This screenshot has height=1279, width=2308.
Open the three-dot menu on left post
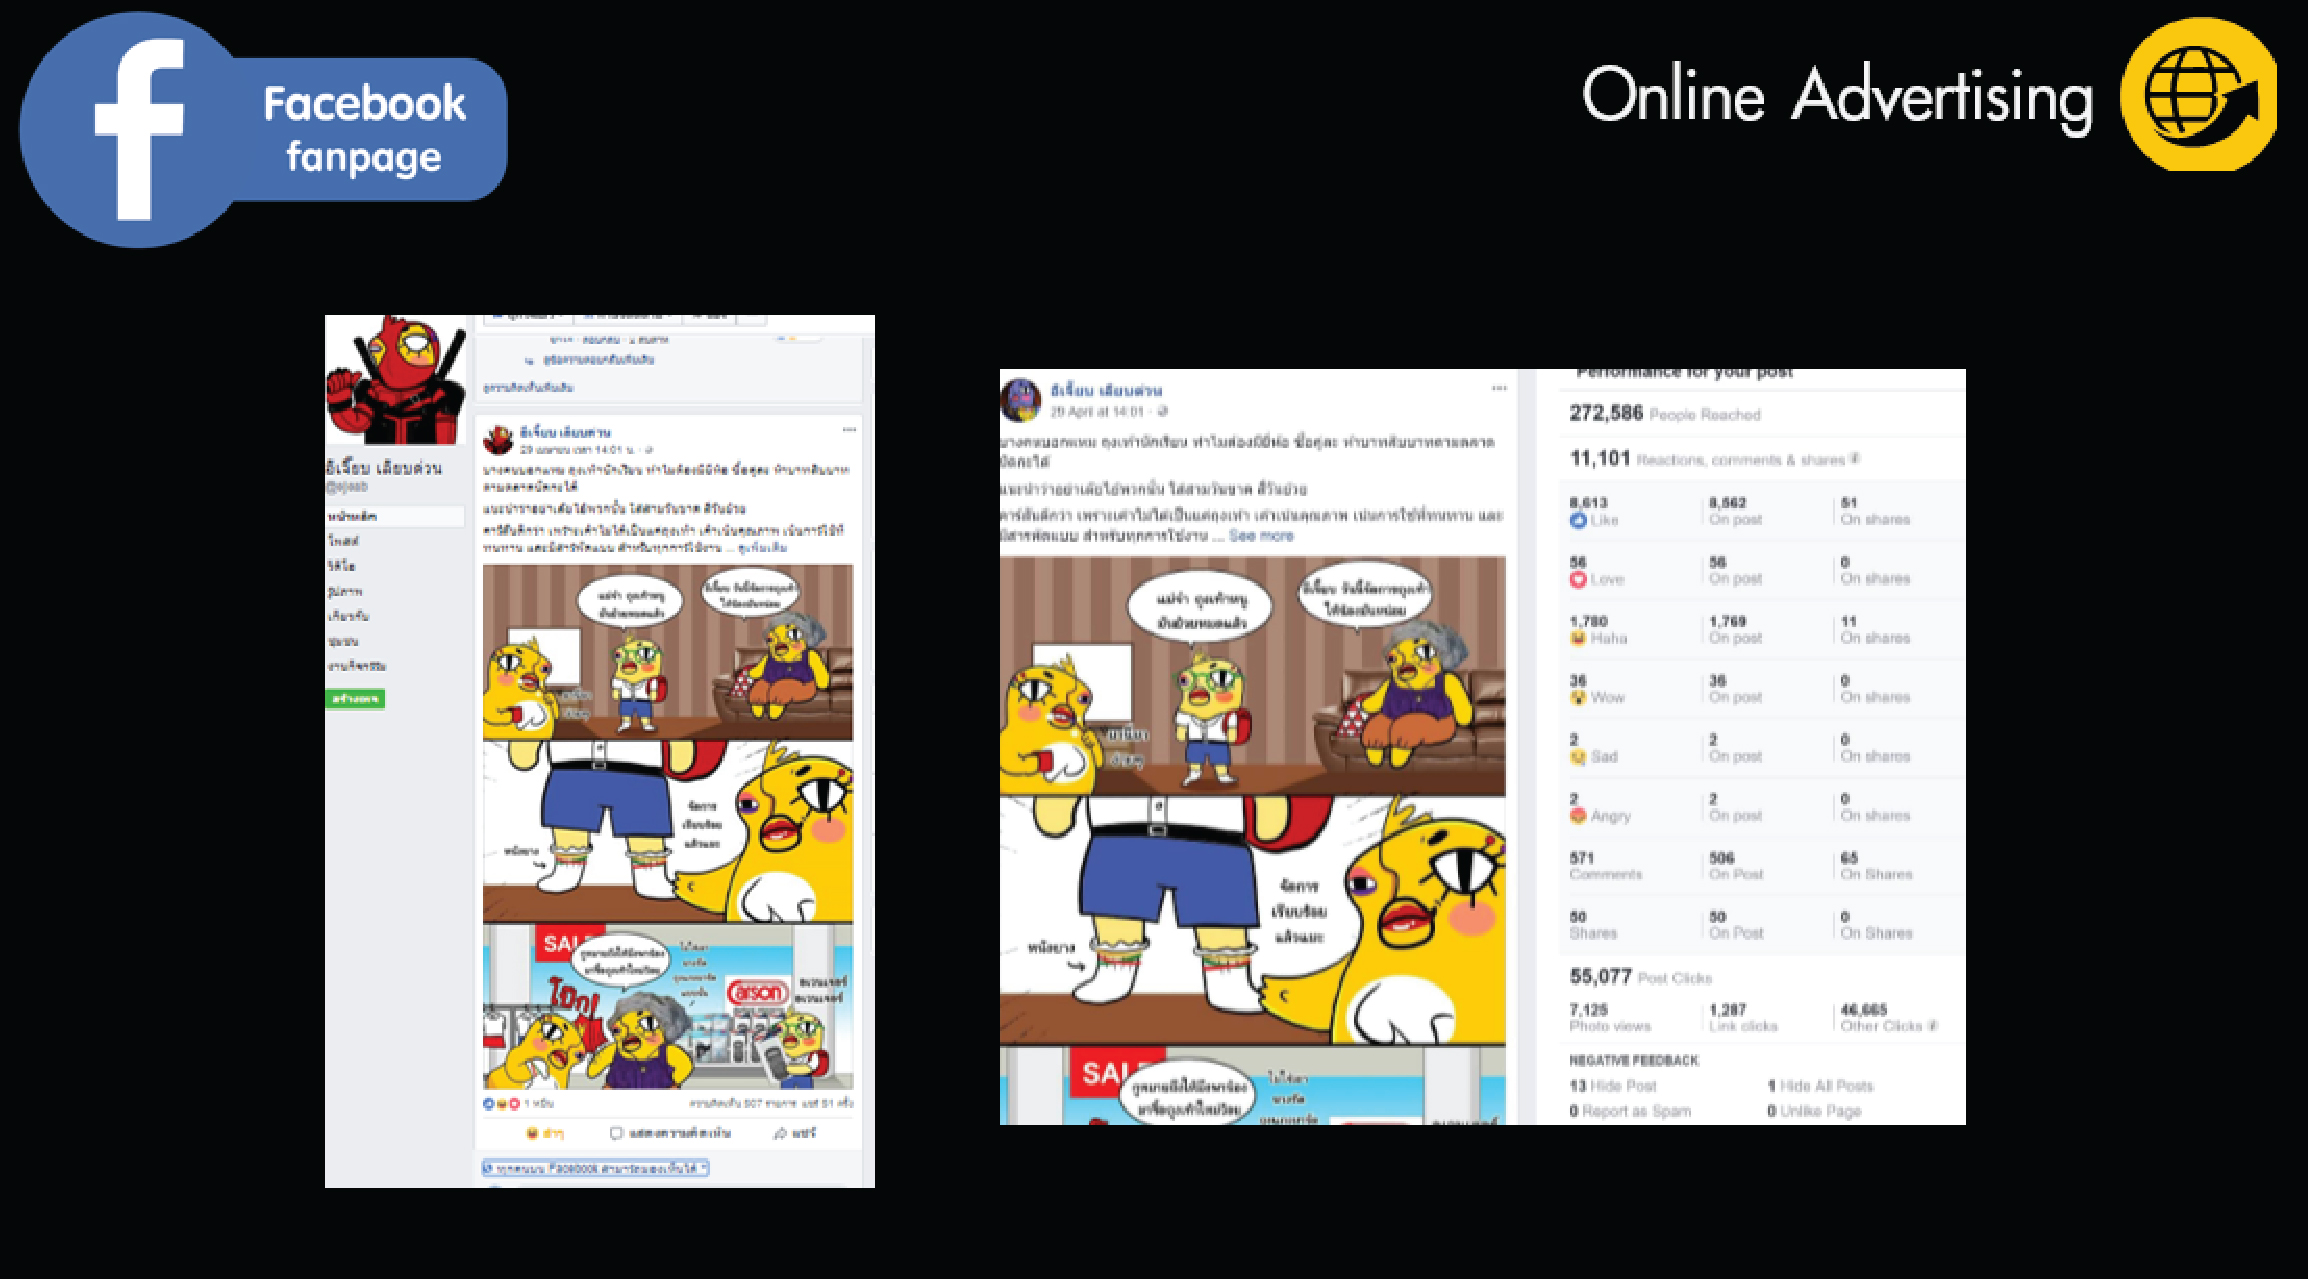849,430
